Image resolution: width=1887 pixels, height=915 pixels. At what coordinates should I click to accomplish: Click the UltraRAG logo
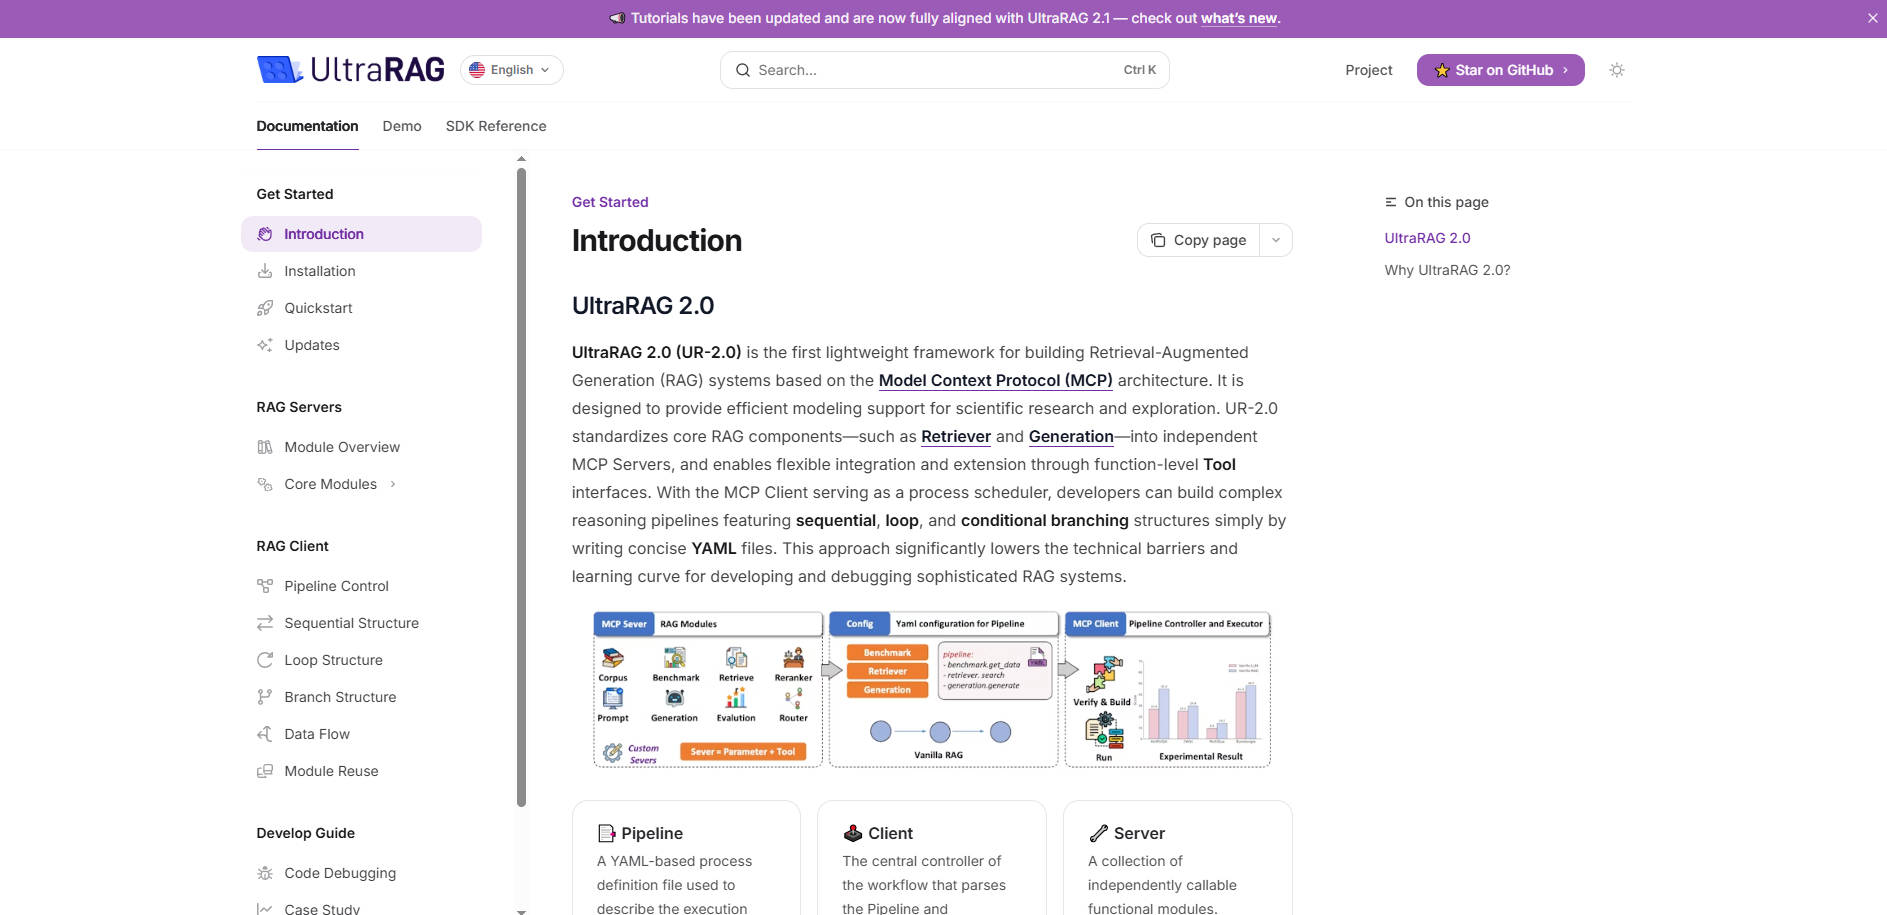350,70
